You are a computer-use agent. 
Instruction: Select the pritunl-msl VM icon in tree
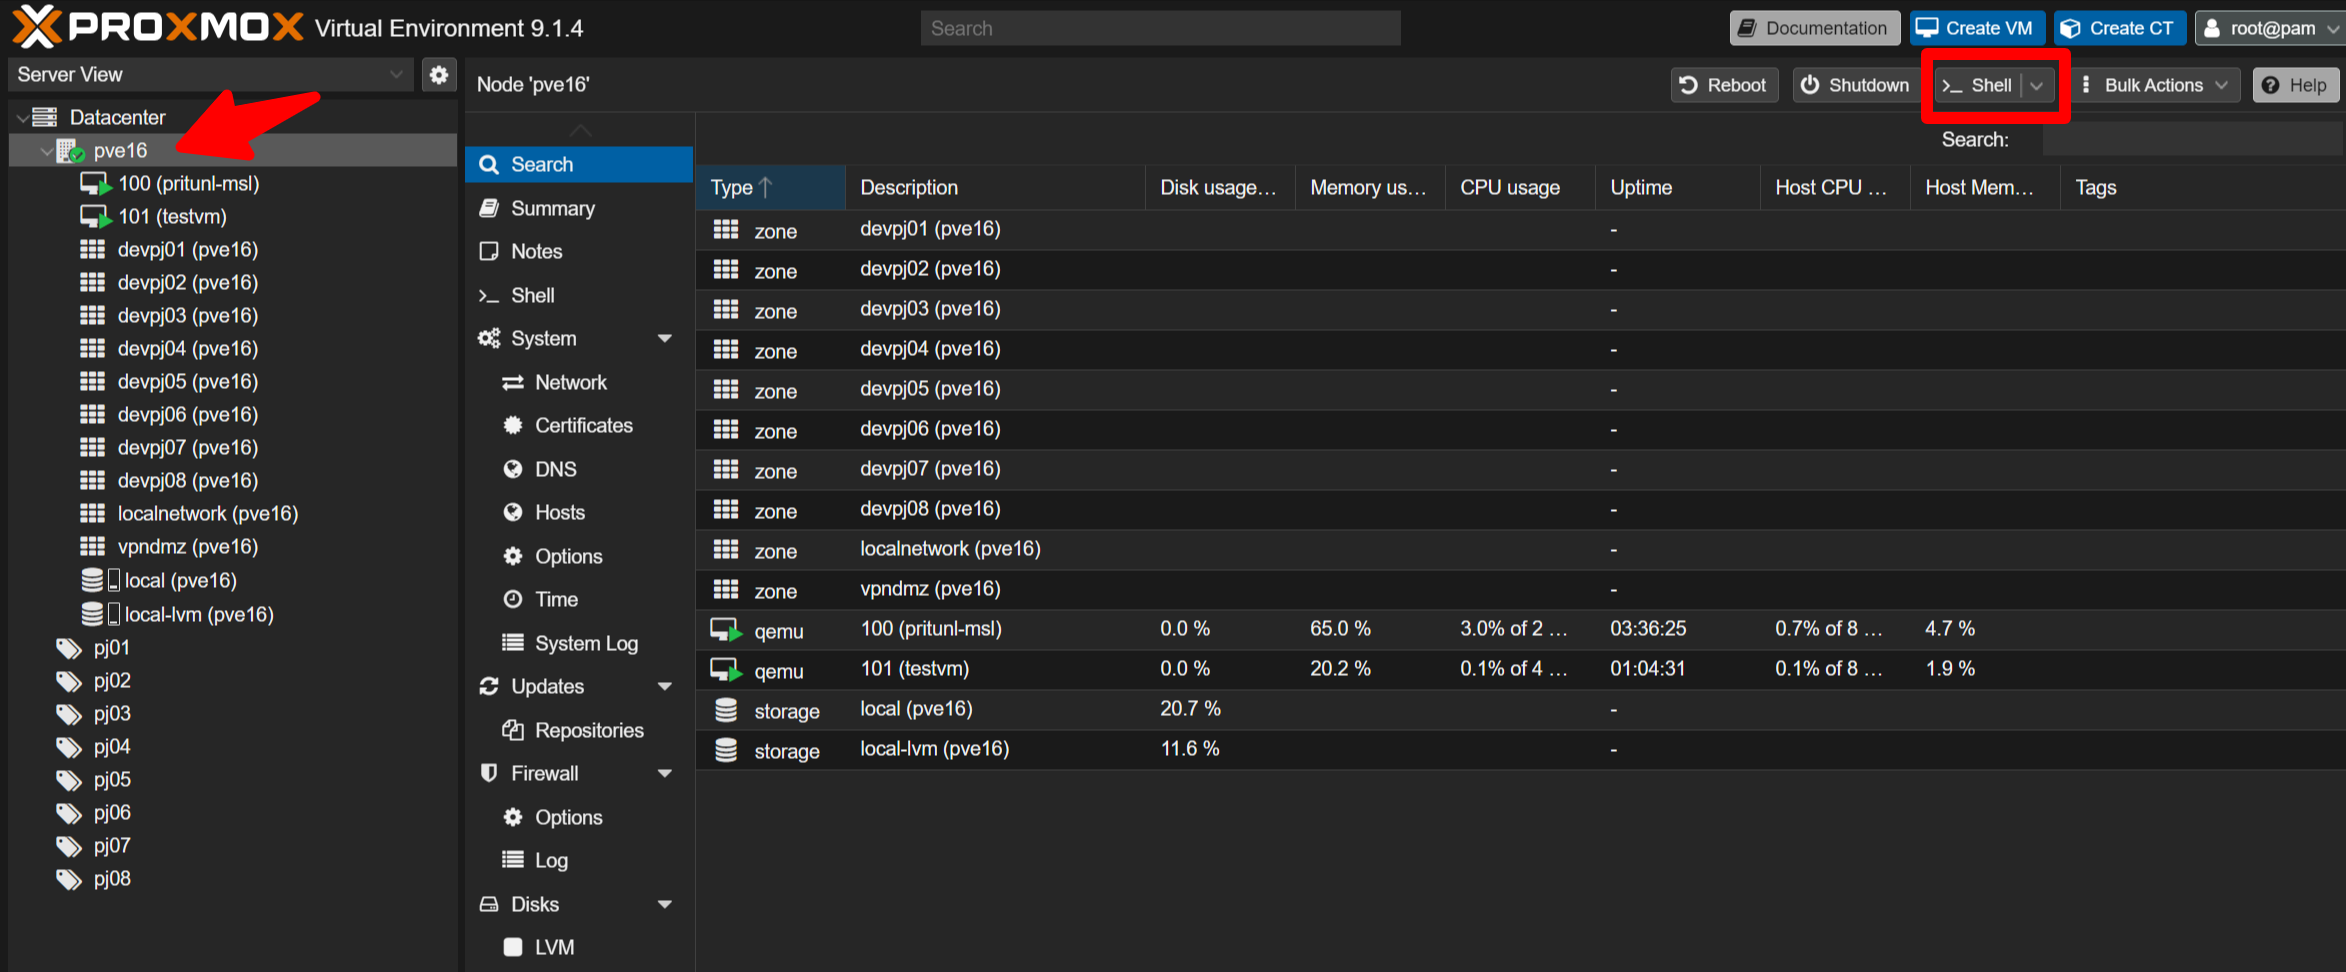point(95,184)
